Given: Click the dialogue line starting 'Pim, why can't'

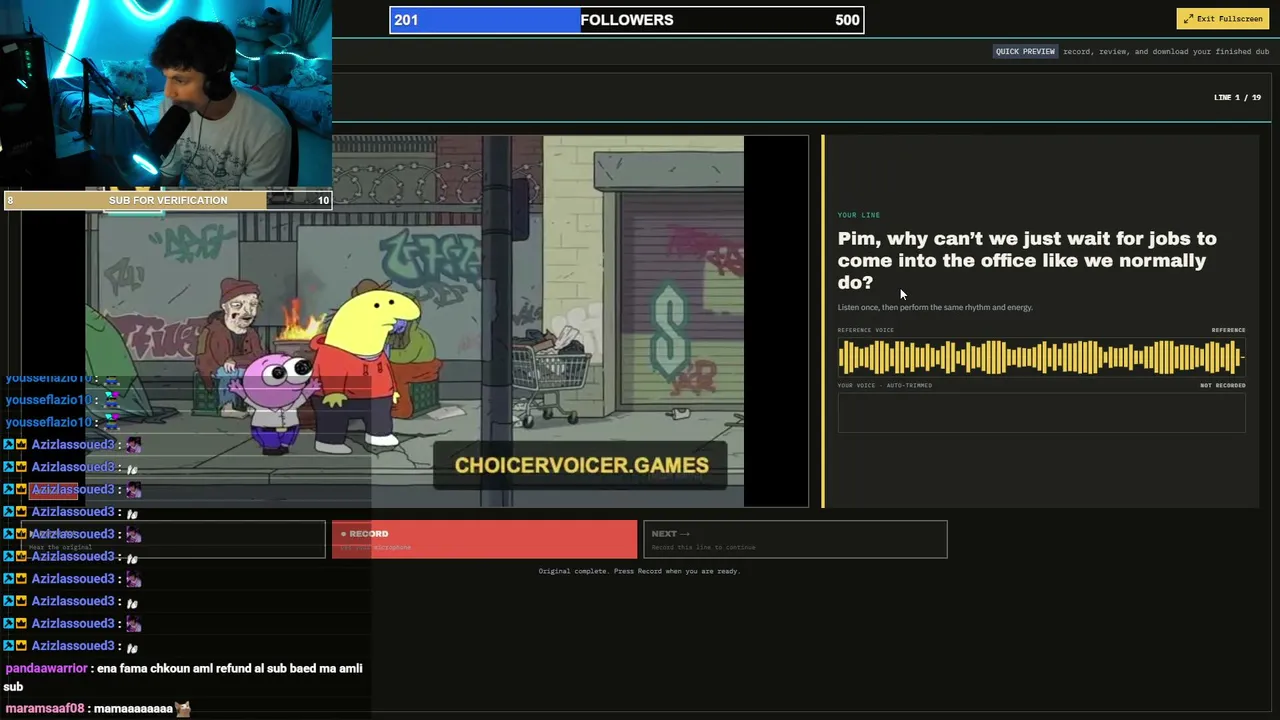Looking at the screenshot, I should pos(1027,260).
